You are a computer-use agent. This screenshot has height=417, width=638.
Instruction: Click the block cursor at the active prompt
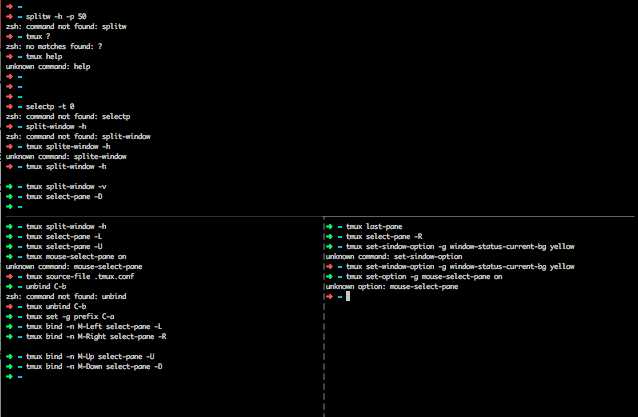tap(348, 296)
